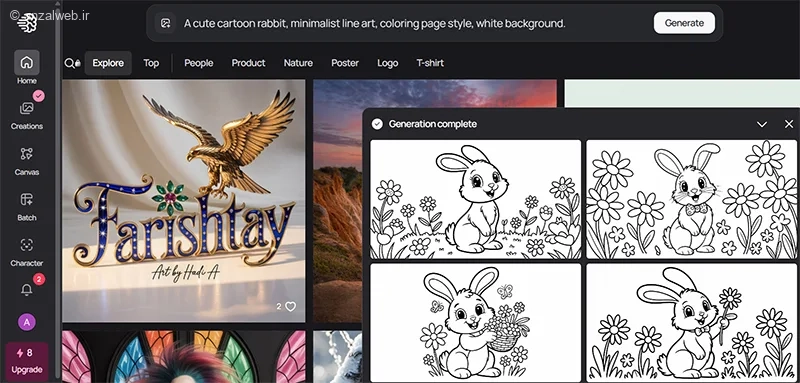Open the Canvas tool

tap(27, 161)
